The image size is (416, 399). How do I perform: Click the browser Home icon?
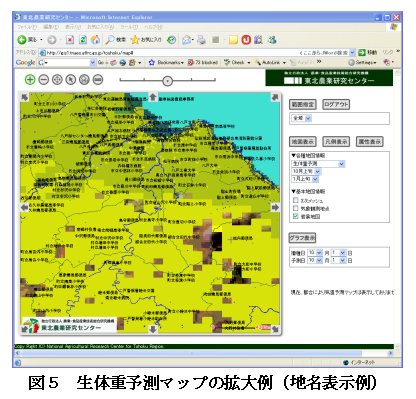[x=96, y=40]
